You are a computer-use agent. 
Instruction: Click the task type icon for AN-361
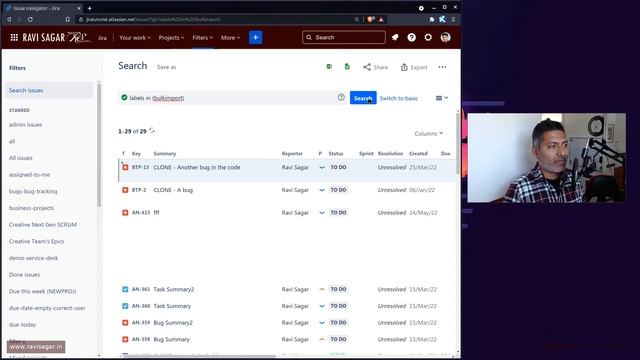pos(125,289)
